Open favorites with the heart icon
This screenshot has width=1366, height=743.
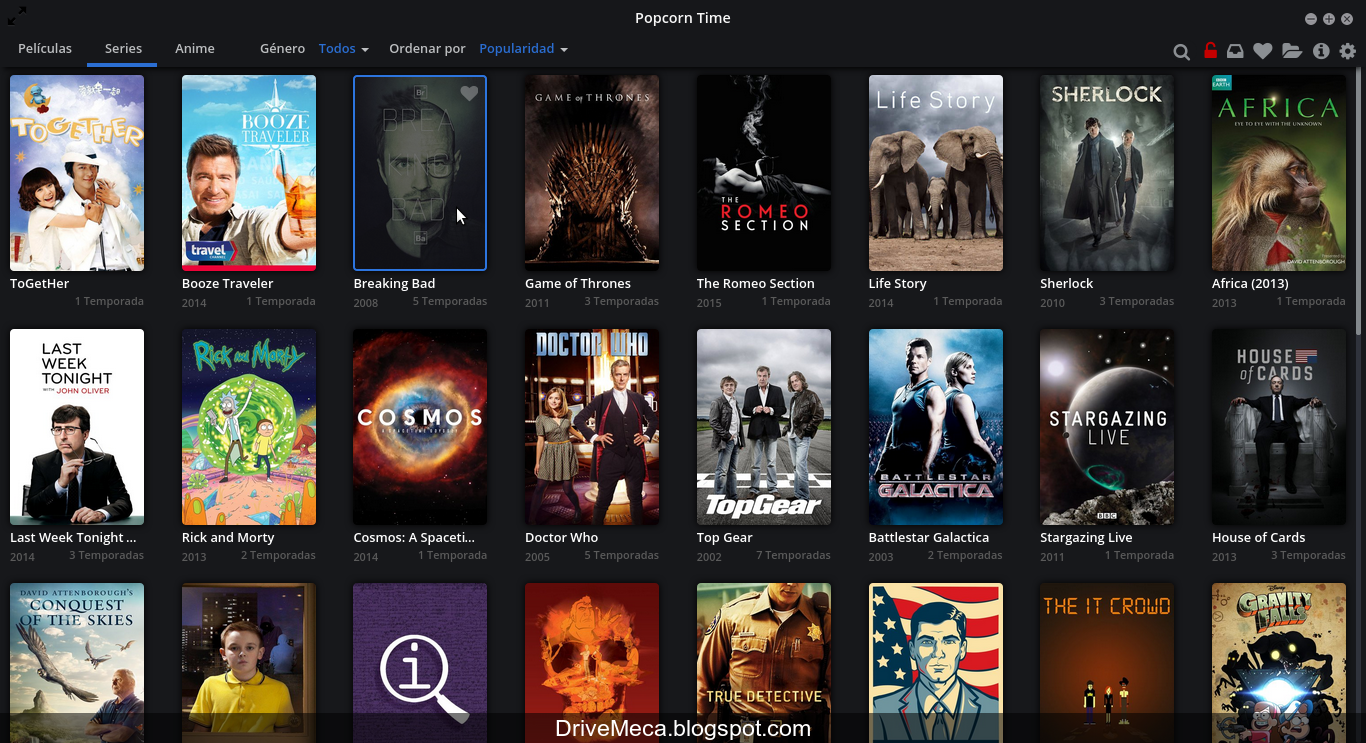(1263, 51)
